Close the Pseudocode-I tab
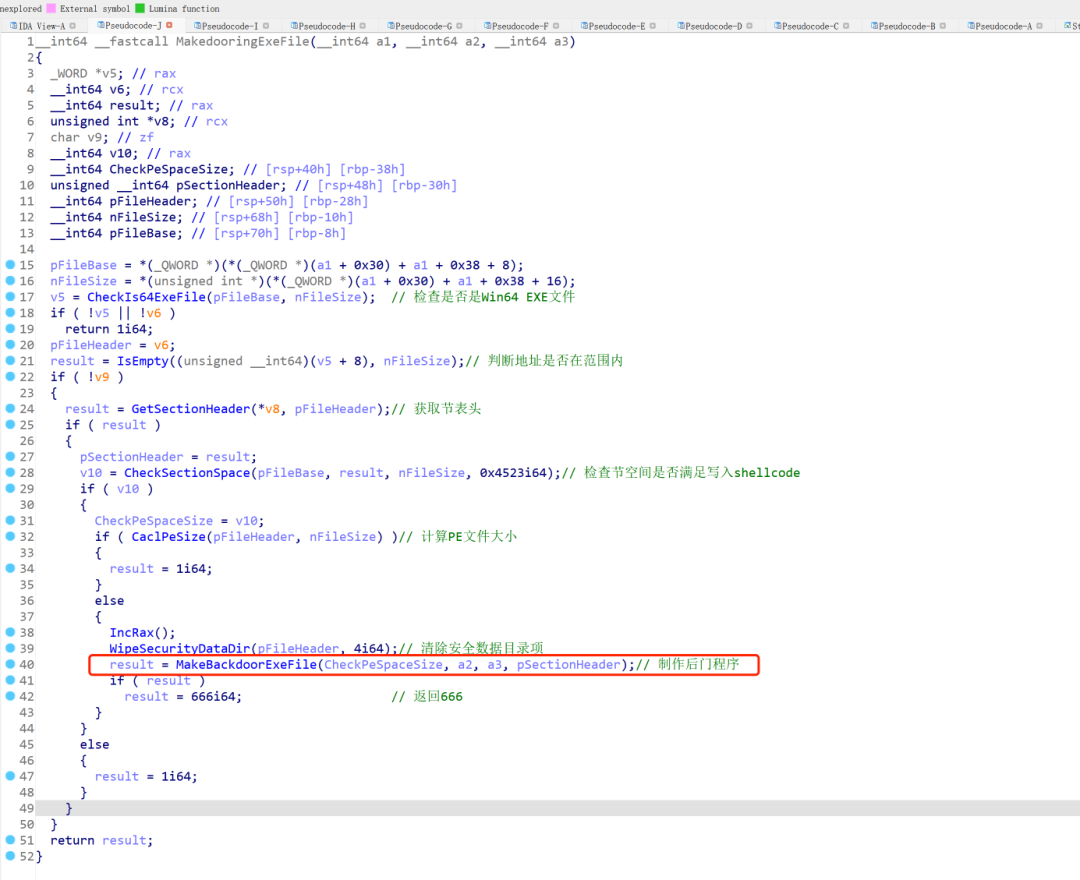Image resolution: width=1080 pixels, height=880 pixels. point(266,26)
